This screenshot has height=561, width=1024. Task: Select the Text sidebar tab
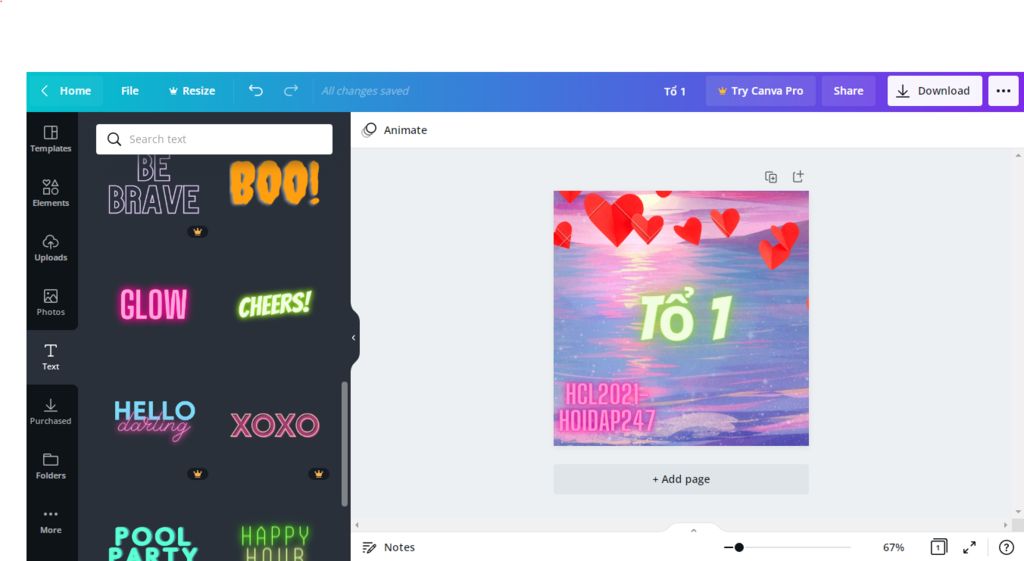pyautogui.click(x=51, y=357)
